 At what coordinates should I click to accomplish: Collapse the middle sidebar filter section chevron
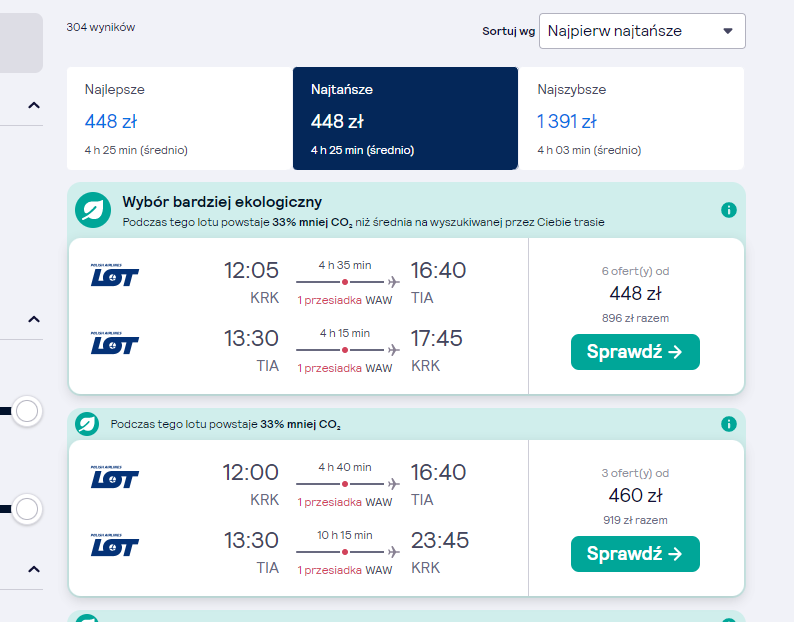click(34, 319)
